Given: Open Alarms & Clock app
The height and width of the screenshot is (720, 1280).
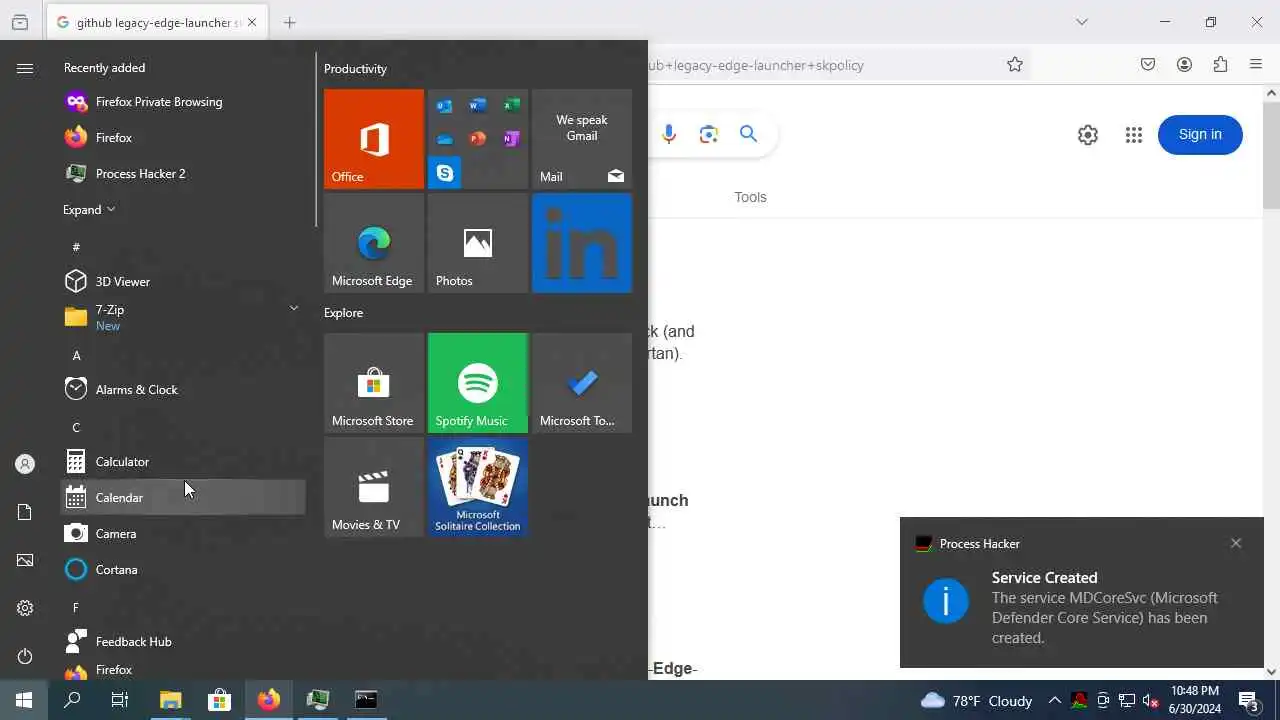Looking at the screenshot, I should pyautogui.click(x=183, y=390).
